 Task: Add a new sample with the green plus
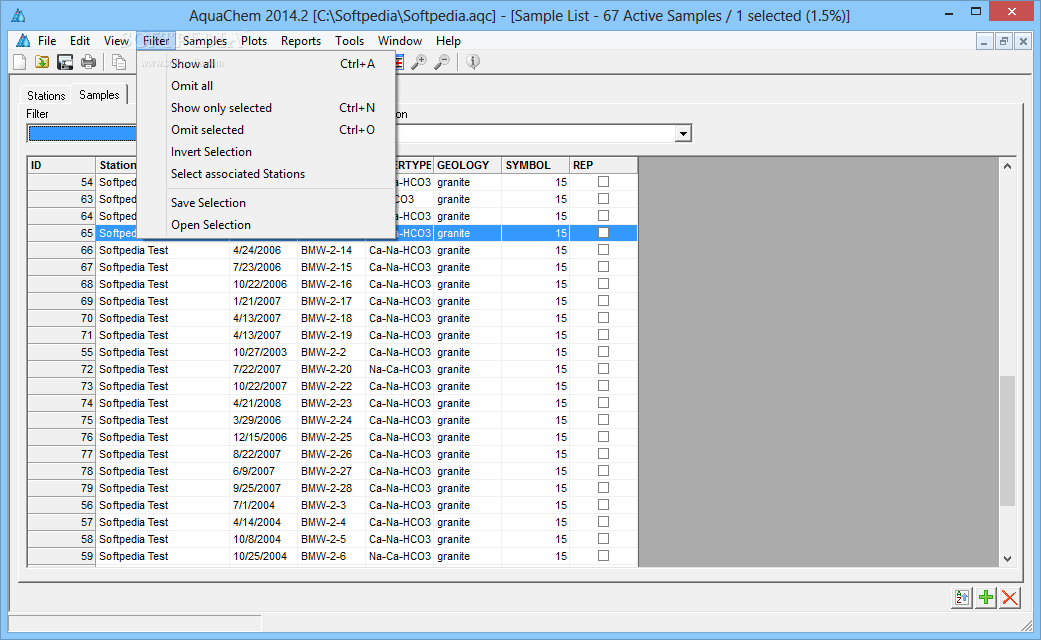point(986,598)
